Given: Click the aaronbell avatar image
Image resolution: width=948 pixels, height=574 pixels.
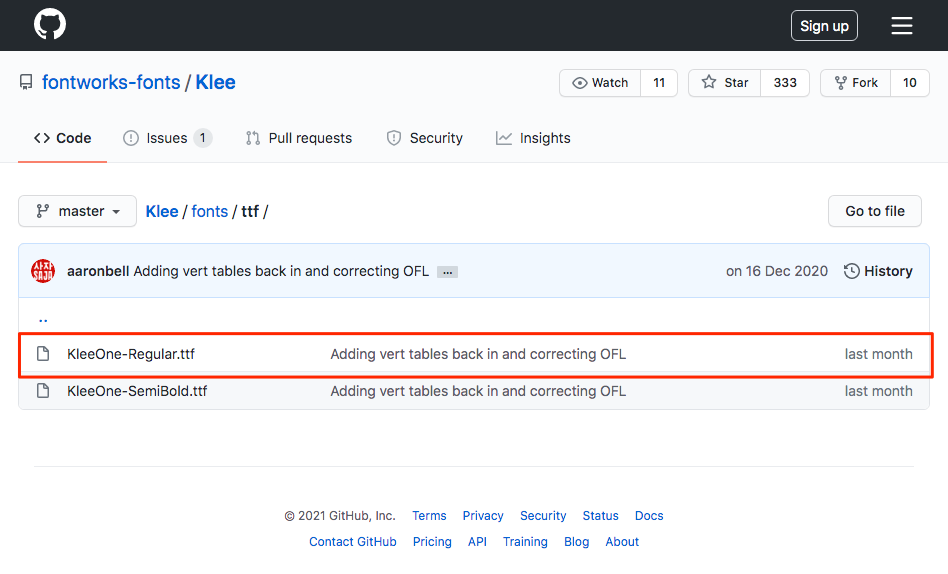Looking at the screenshot, I should (43, 271).
